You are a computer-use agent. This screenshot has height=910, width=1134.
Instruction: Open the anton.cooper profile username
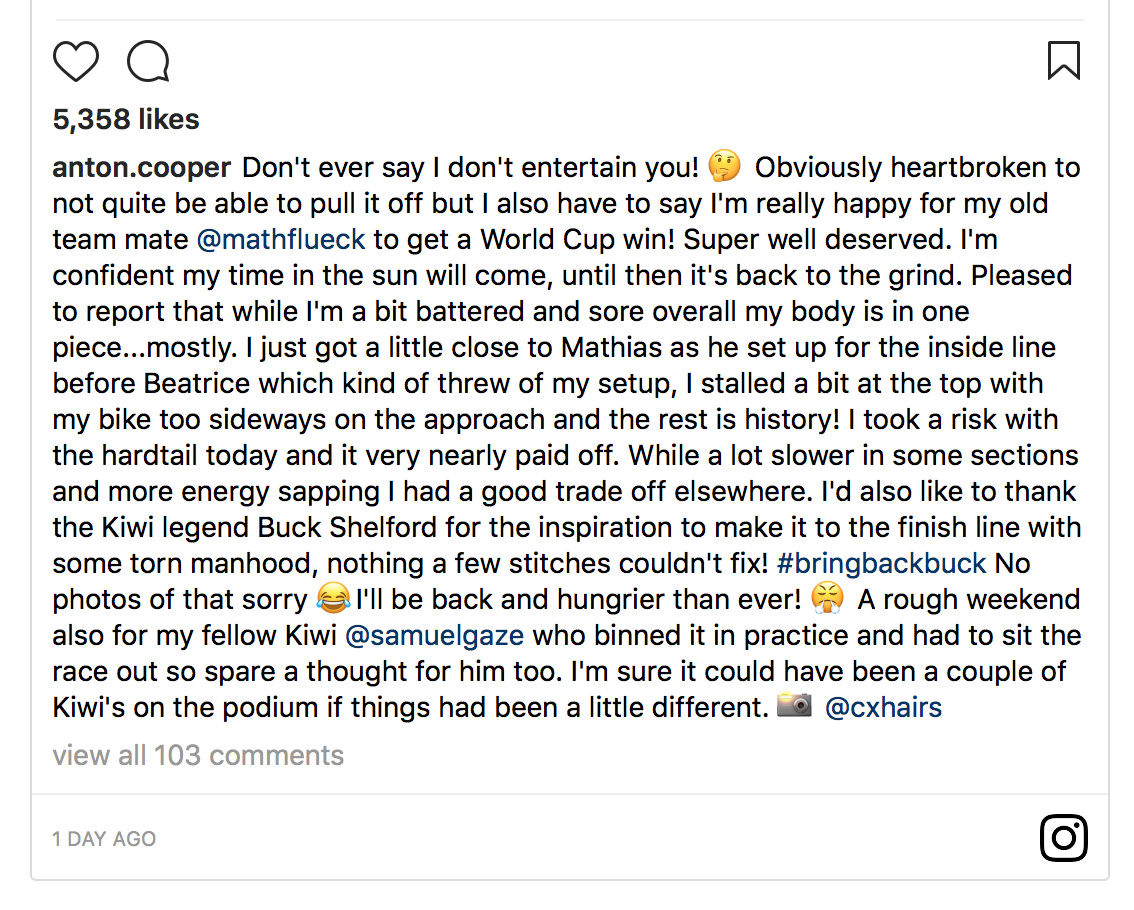(142, 167)
